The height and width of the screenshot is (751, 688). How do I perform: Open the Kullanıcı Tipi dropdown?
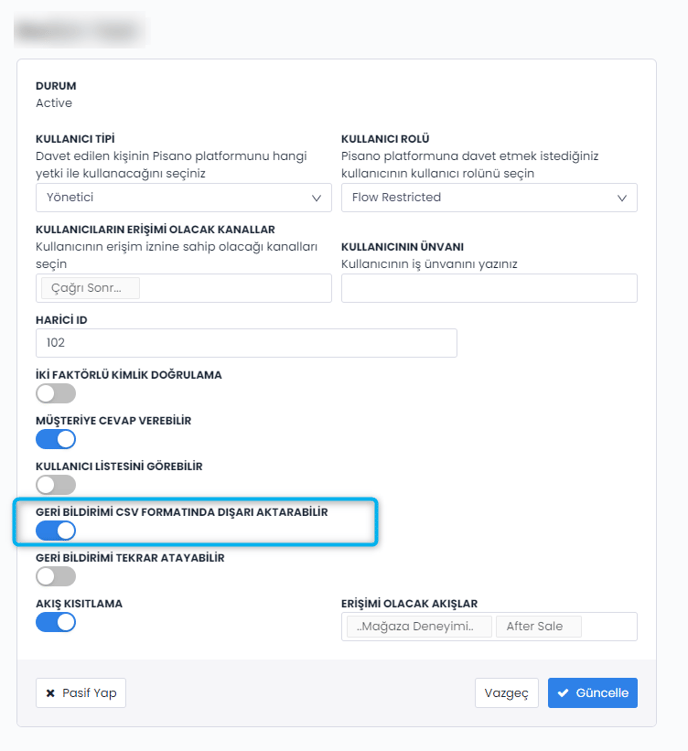point(183,197)
